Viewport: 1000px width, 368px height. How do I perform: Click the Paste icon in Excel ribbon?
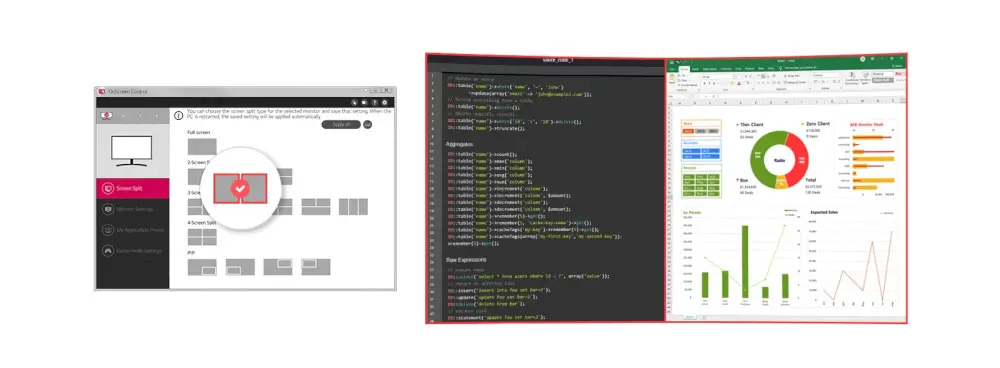pyautogui.click(x=672, y=79)
